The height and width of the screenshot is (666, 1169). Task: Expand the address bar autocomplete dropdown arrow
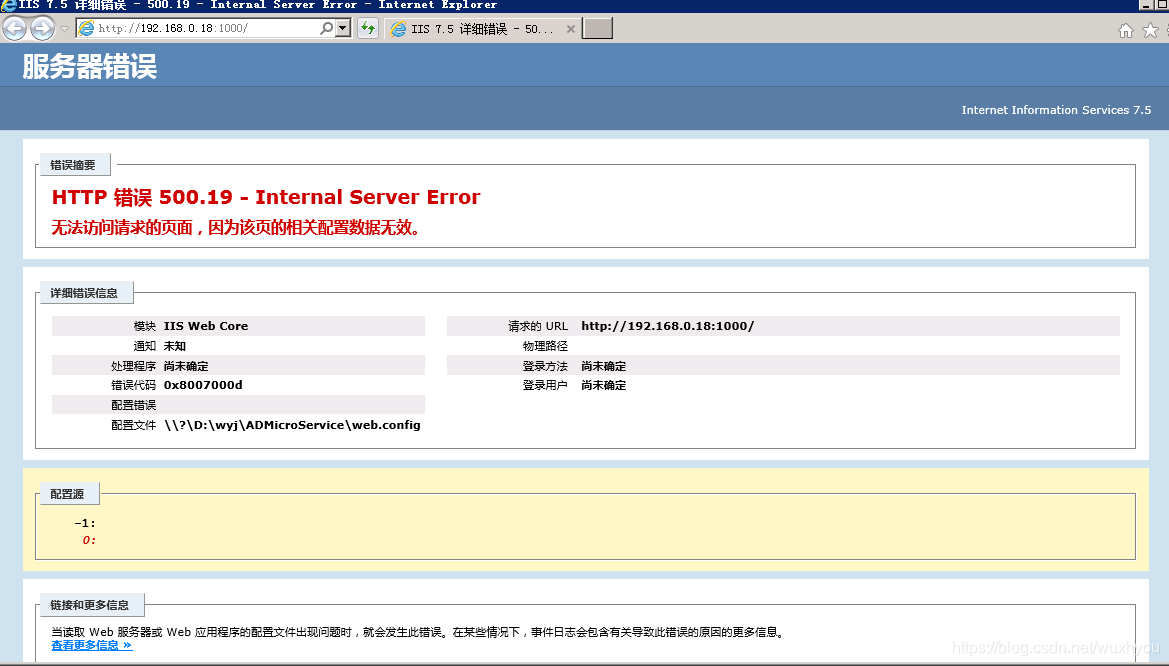coord(343,28)
